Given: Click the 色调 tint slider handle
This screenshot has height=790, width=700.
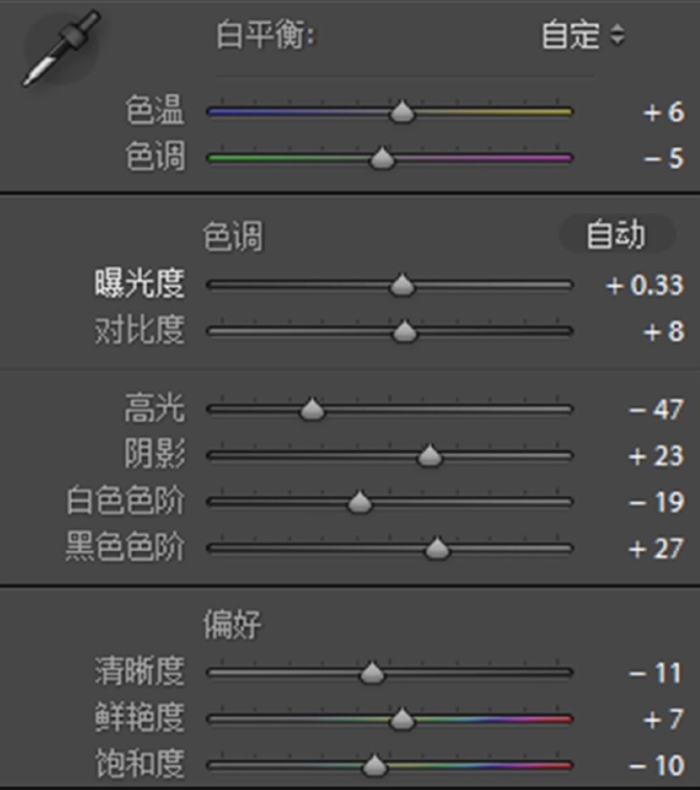Looking at the screenshot, I should point(382,158).
